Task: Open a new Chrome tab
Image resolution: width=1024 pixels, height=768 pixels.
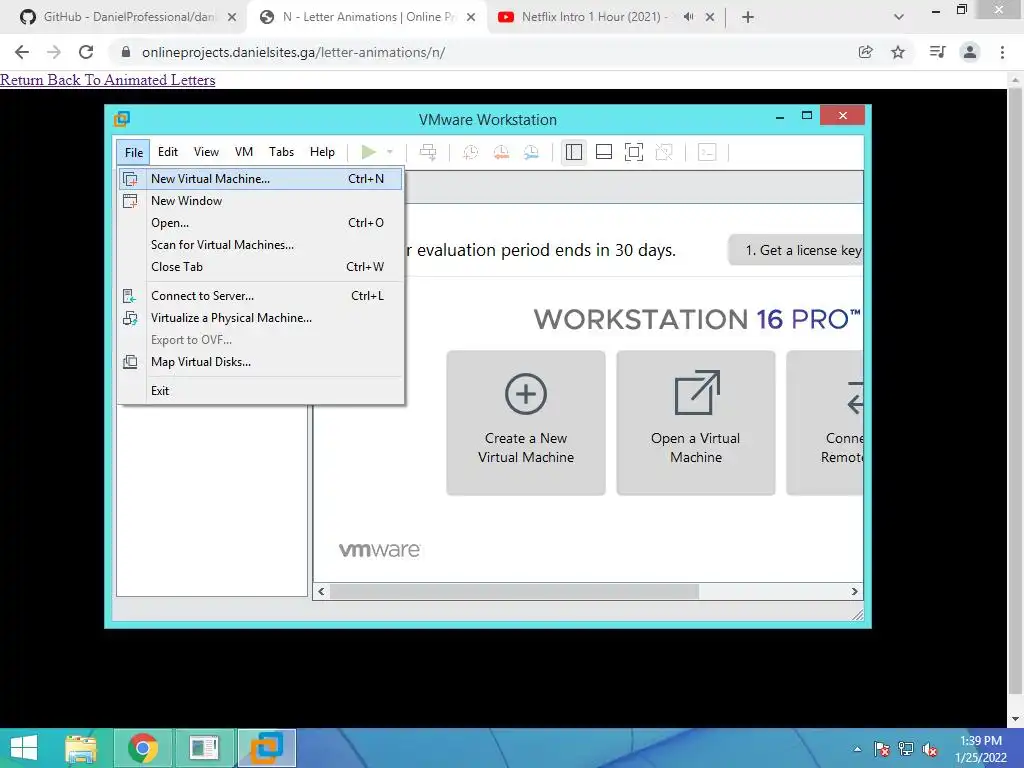Action: pyautogui.click(x=748, y=17)
